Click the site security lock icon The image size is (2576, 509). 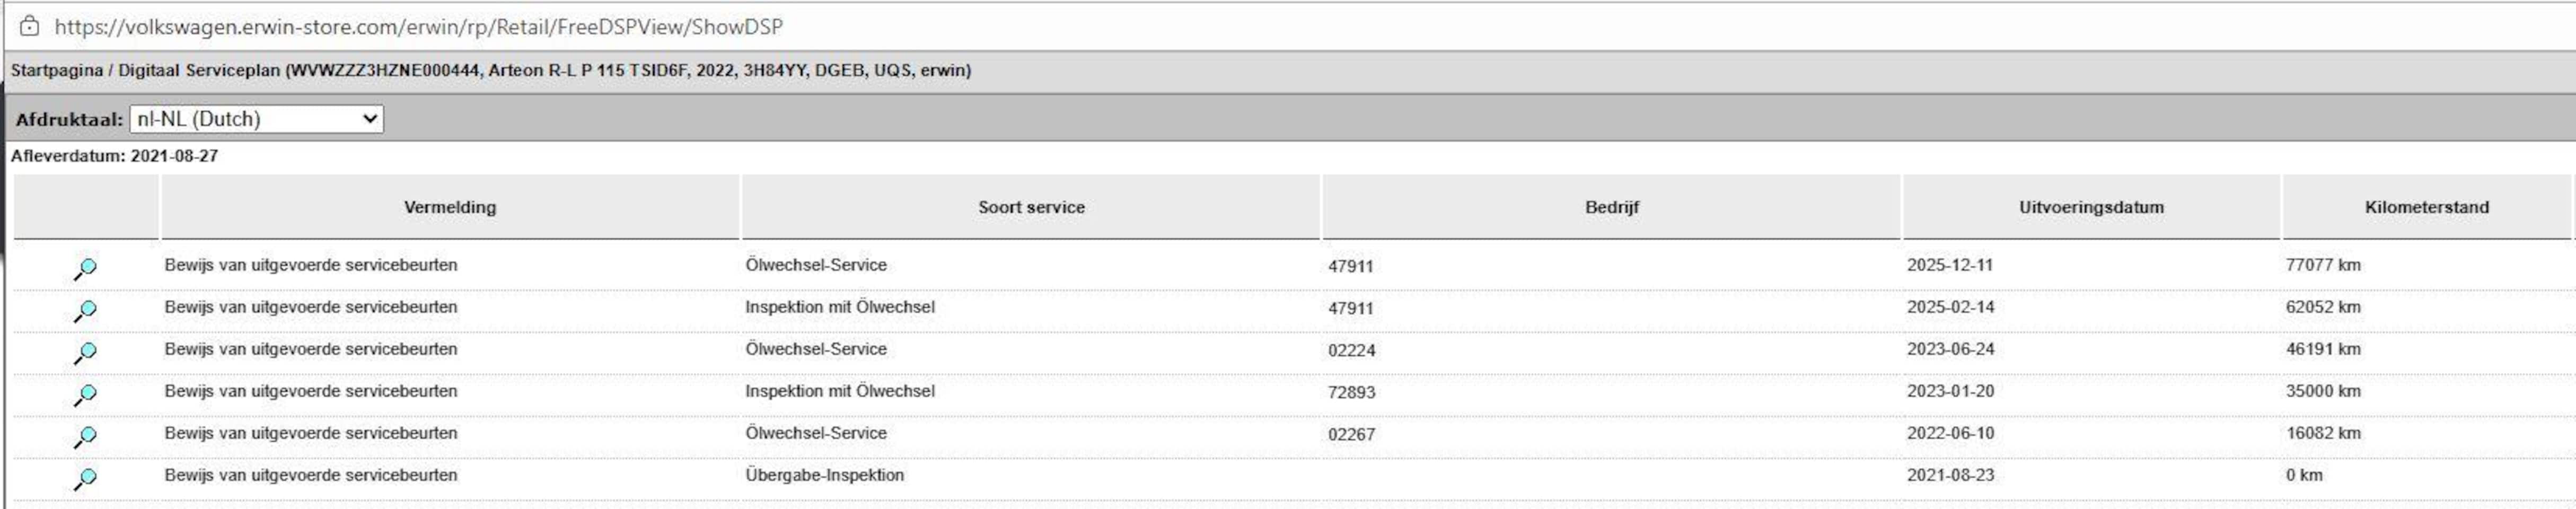pos(30,27)
